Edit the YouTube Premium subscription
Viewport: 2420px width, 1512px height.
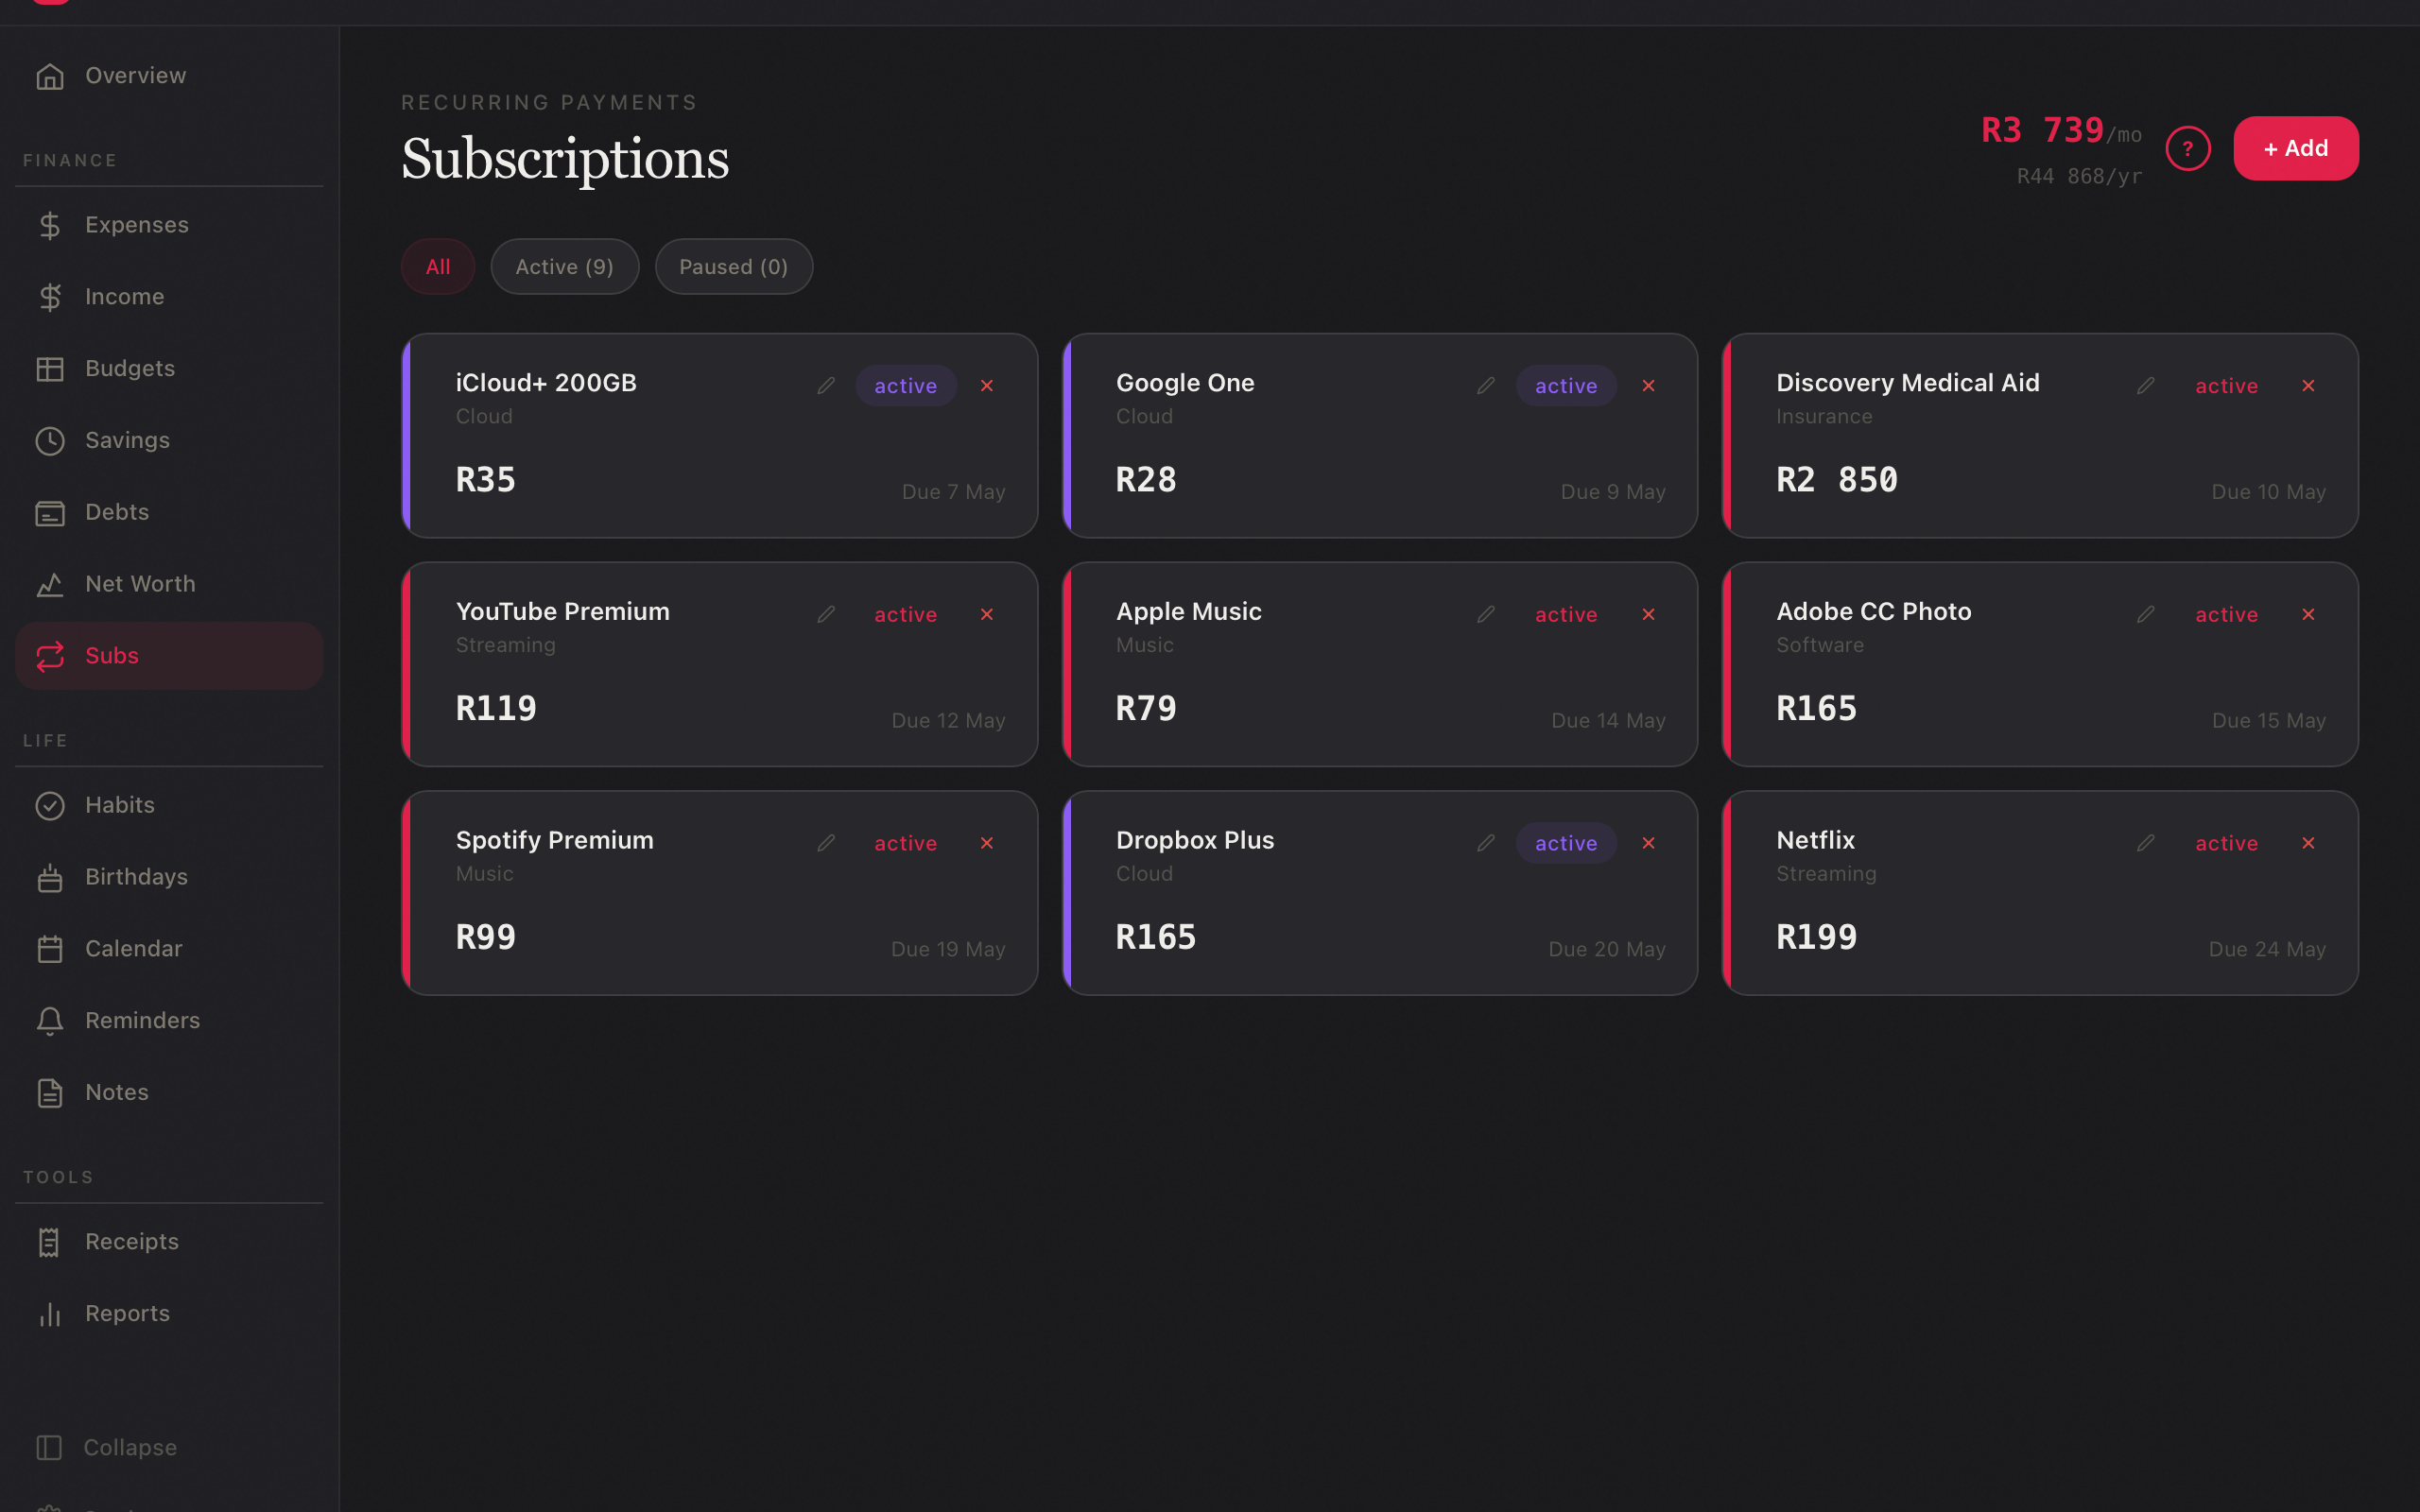tap(826, 615)
